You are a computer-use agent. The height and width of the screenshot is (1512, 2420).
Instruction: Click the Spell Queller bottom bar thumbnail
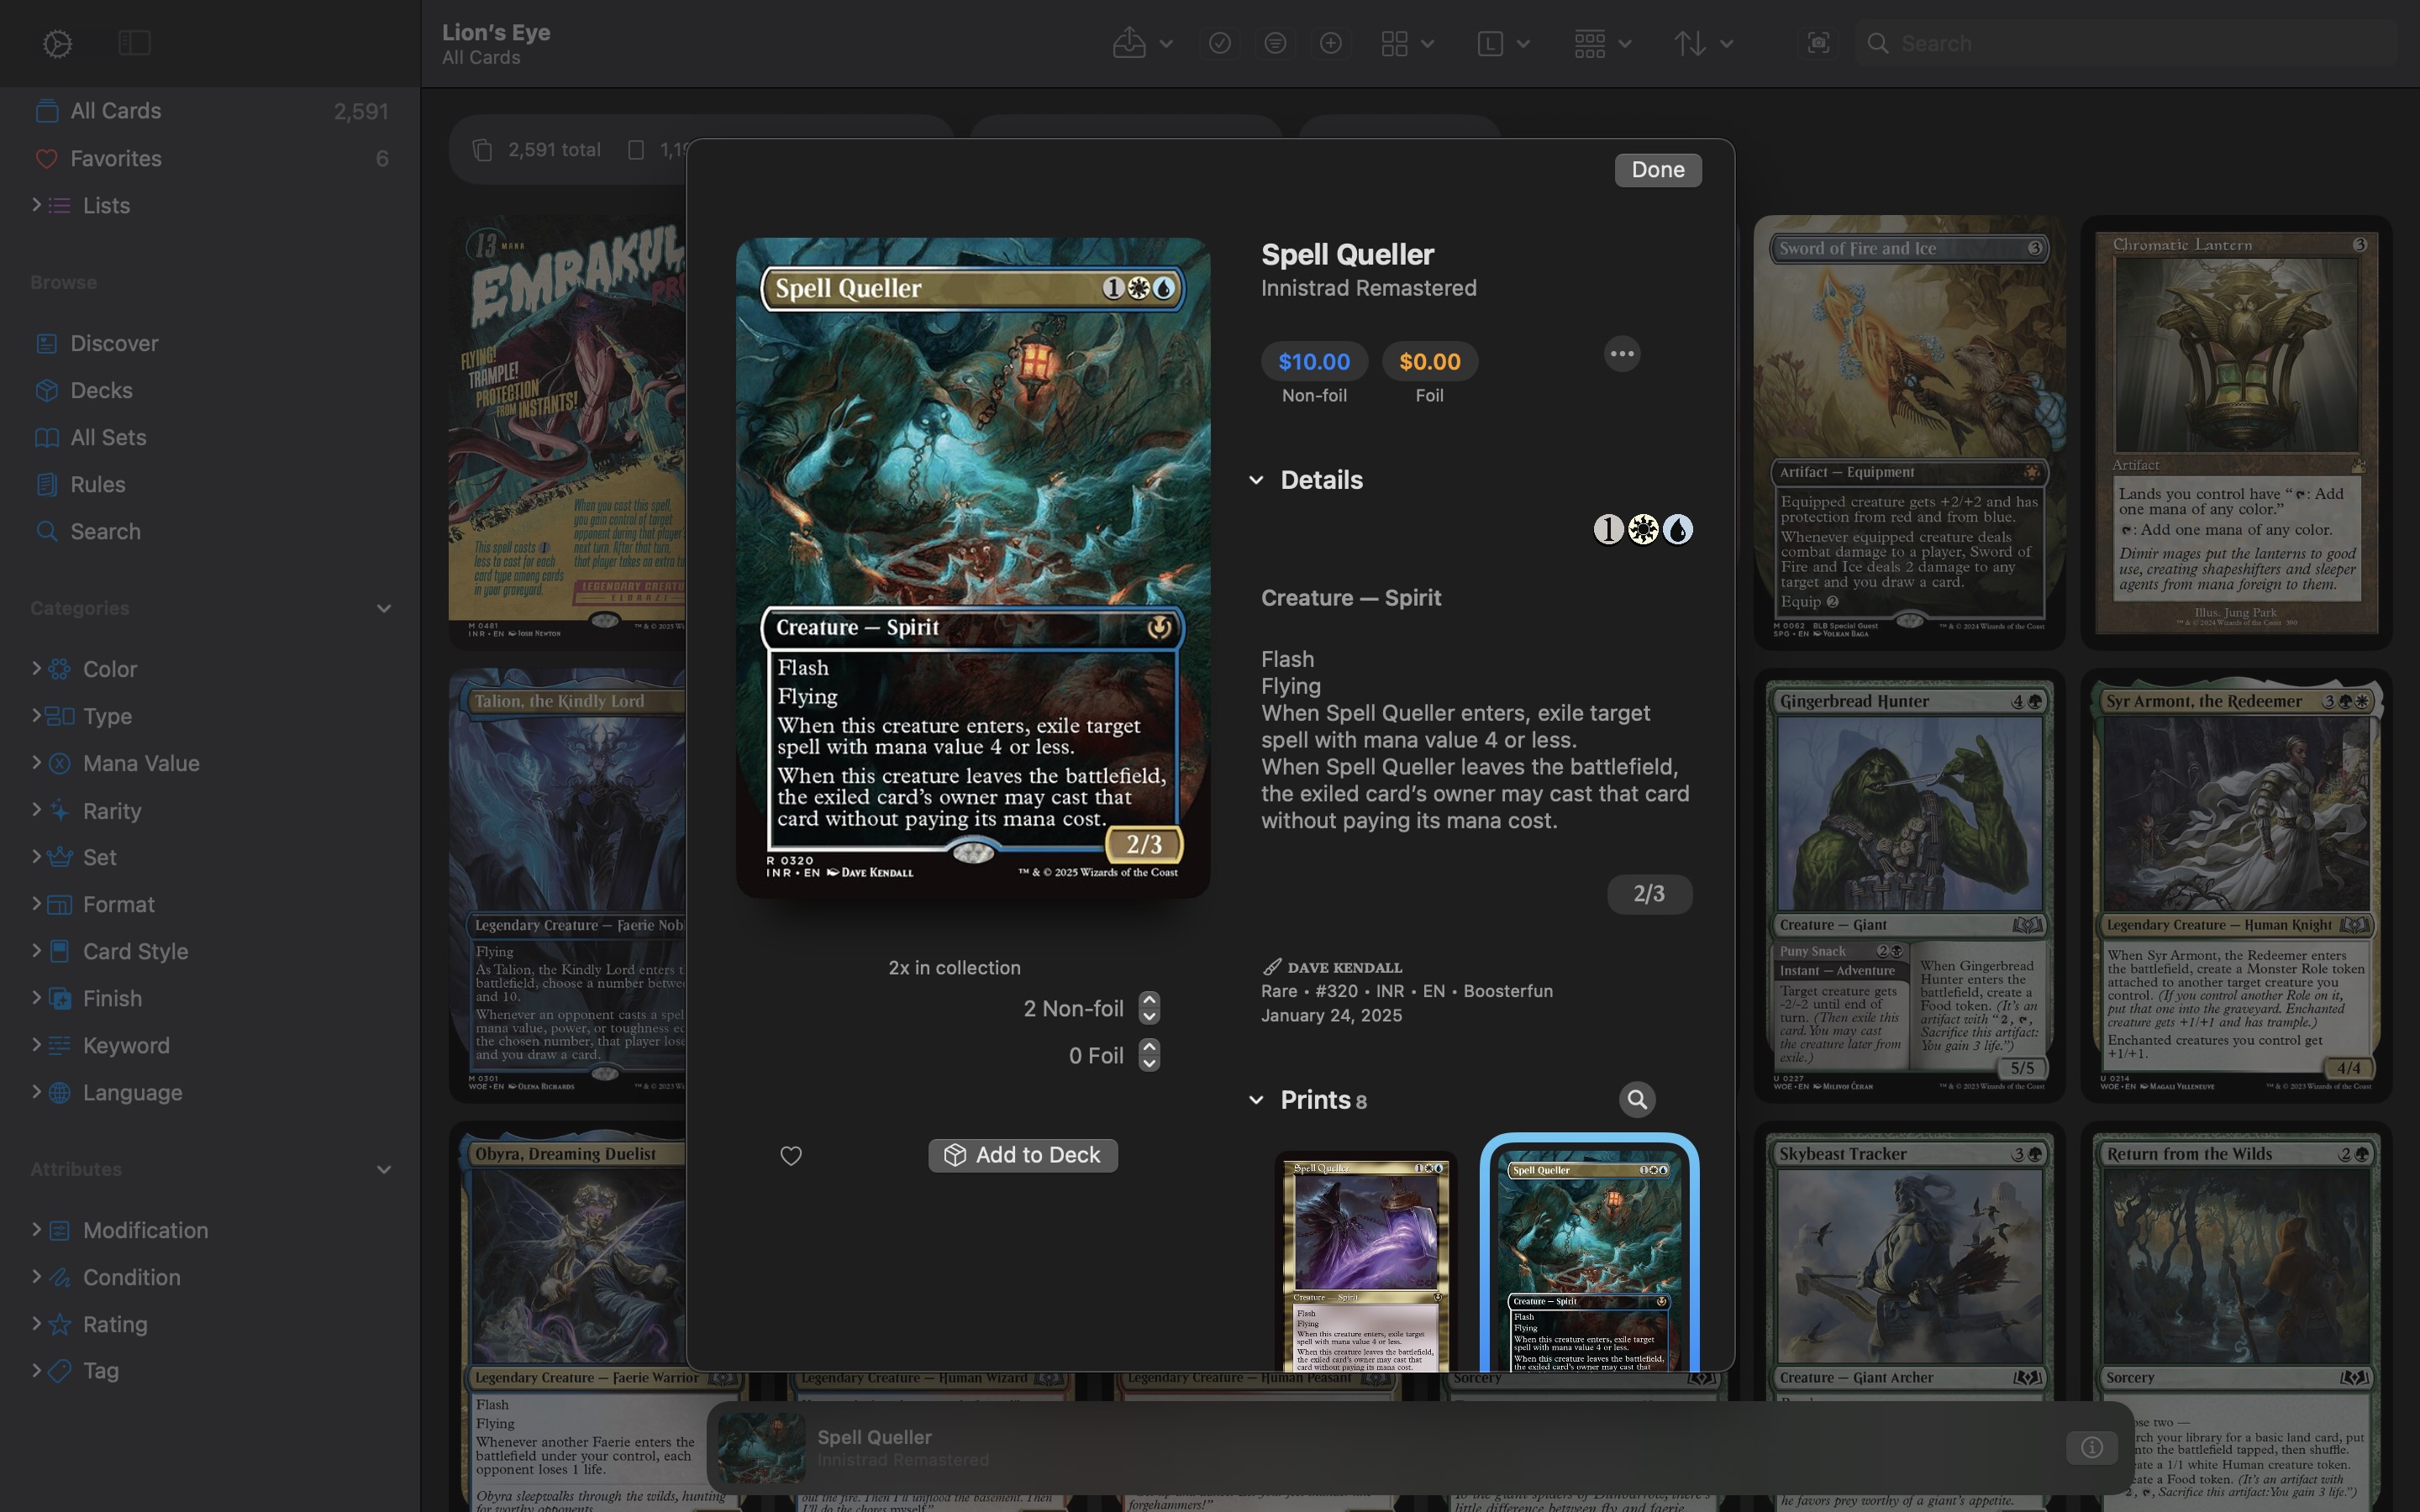[x=761, y=1447]
